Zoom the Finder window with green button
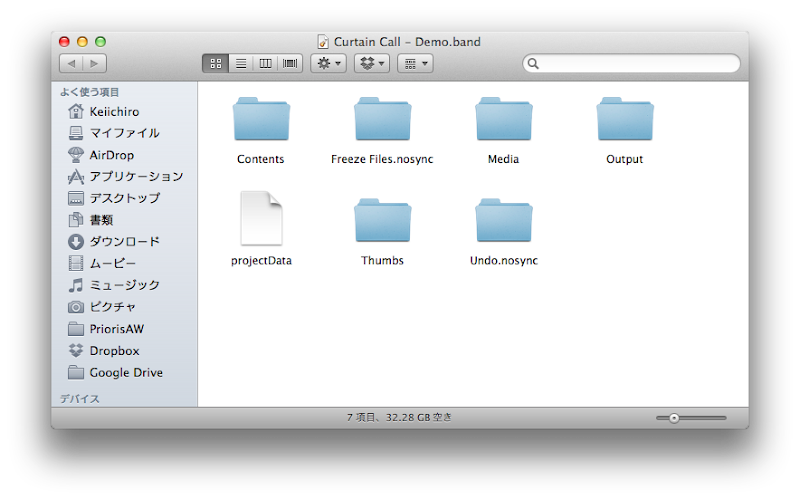 point(101,42)
